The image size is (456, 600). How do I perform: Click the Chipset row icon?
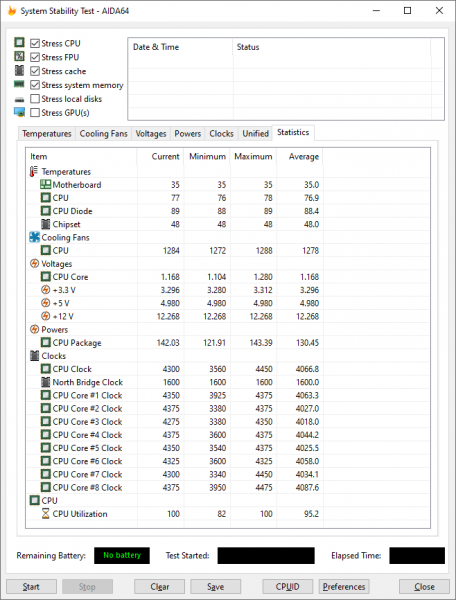46,224
